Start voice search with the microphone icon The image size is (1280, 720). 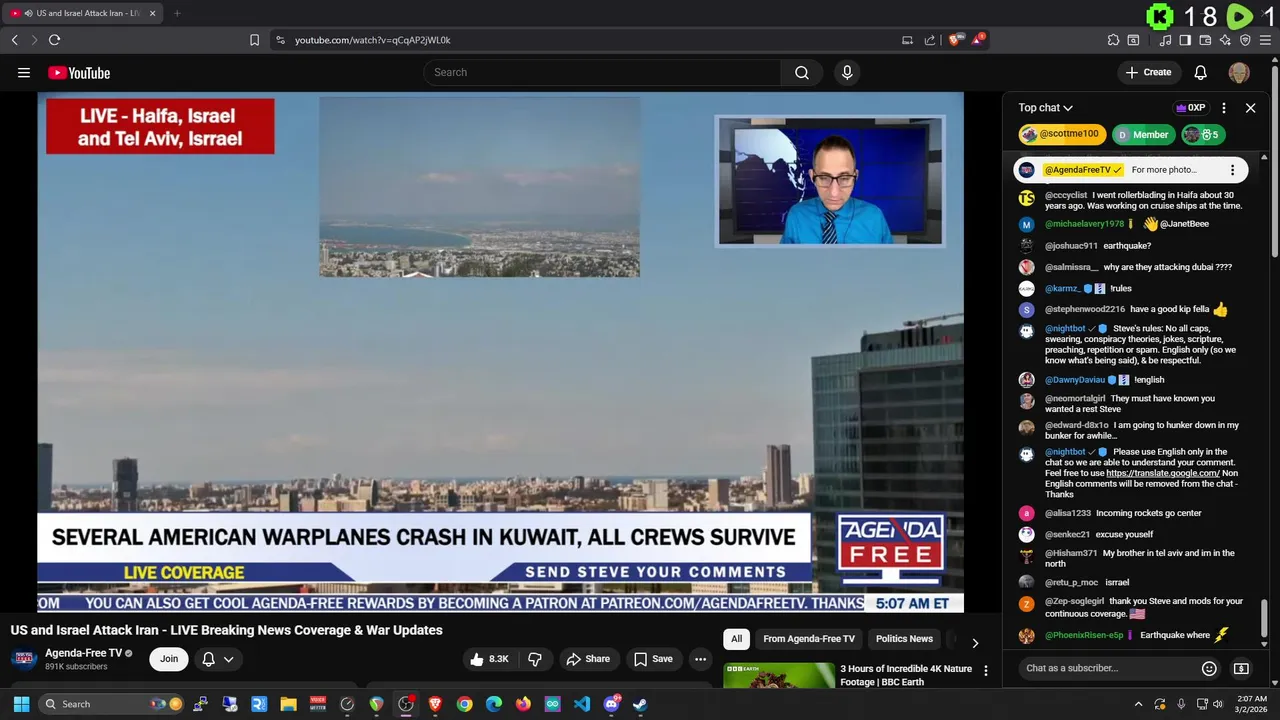click(x=847, y=72)
